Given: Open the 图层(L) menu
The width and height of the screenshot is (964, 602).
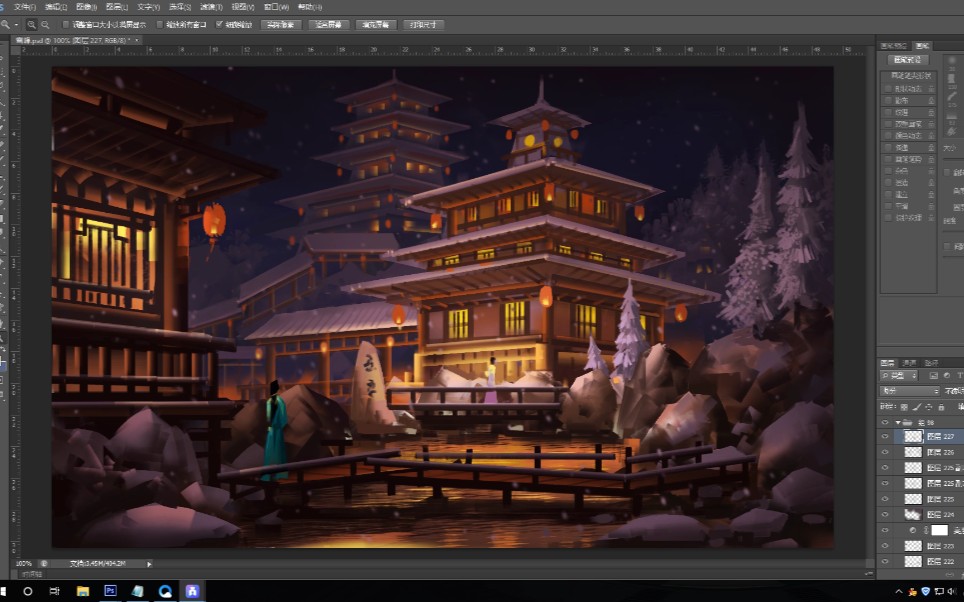Looking at the screenshot, I should [117, 7].
